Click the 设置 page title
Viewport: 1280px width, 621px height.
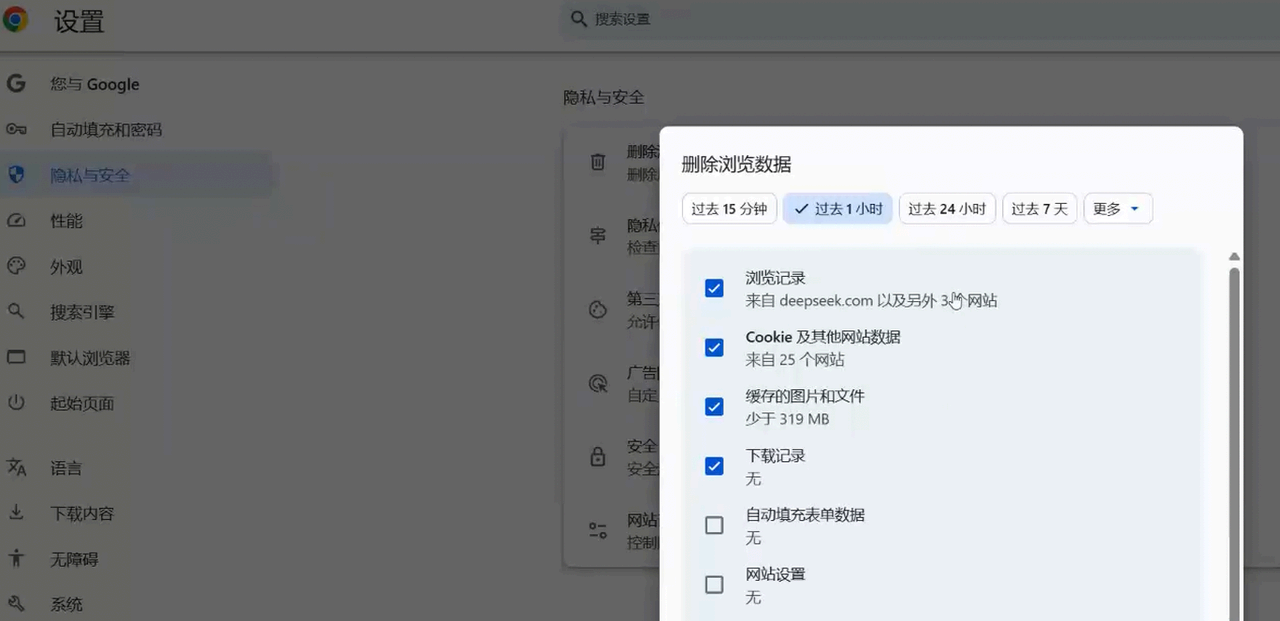[80, 21]
